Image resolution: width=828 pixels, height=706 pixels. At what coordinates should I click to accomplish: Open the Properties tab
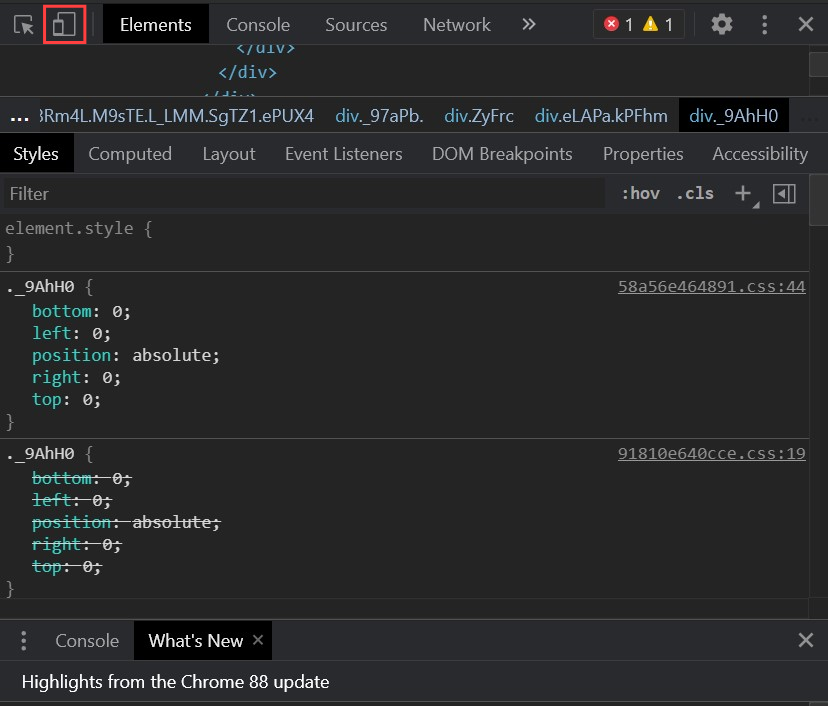pyautogui.click(x=643, y=154)
